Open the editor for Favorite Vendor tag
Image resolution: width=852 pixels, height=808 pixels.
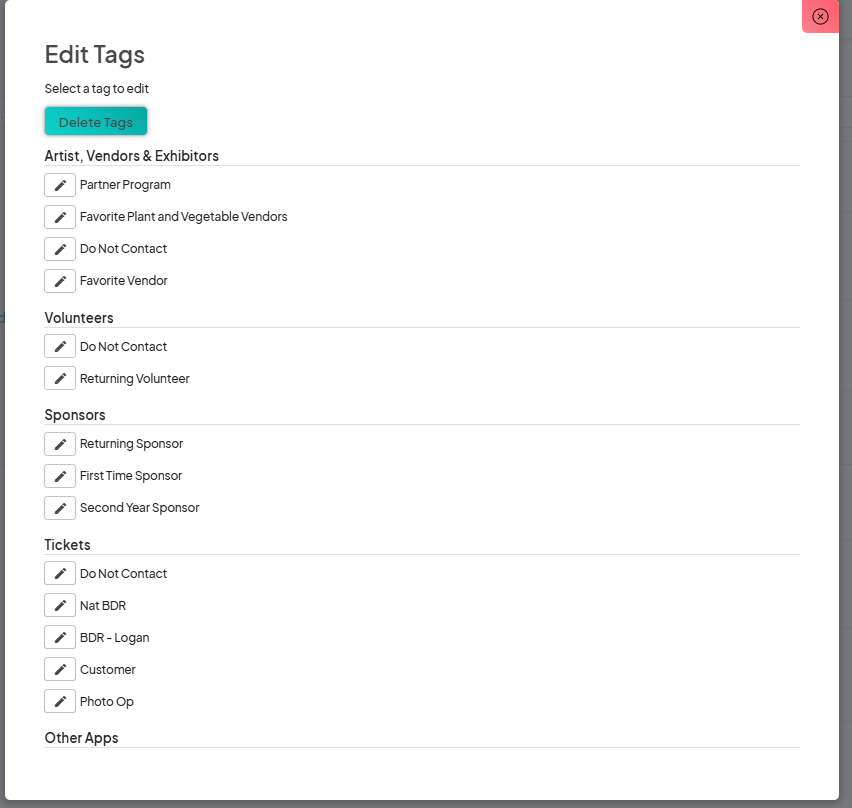point(59,281)
